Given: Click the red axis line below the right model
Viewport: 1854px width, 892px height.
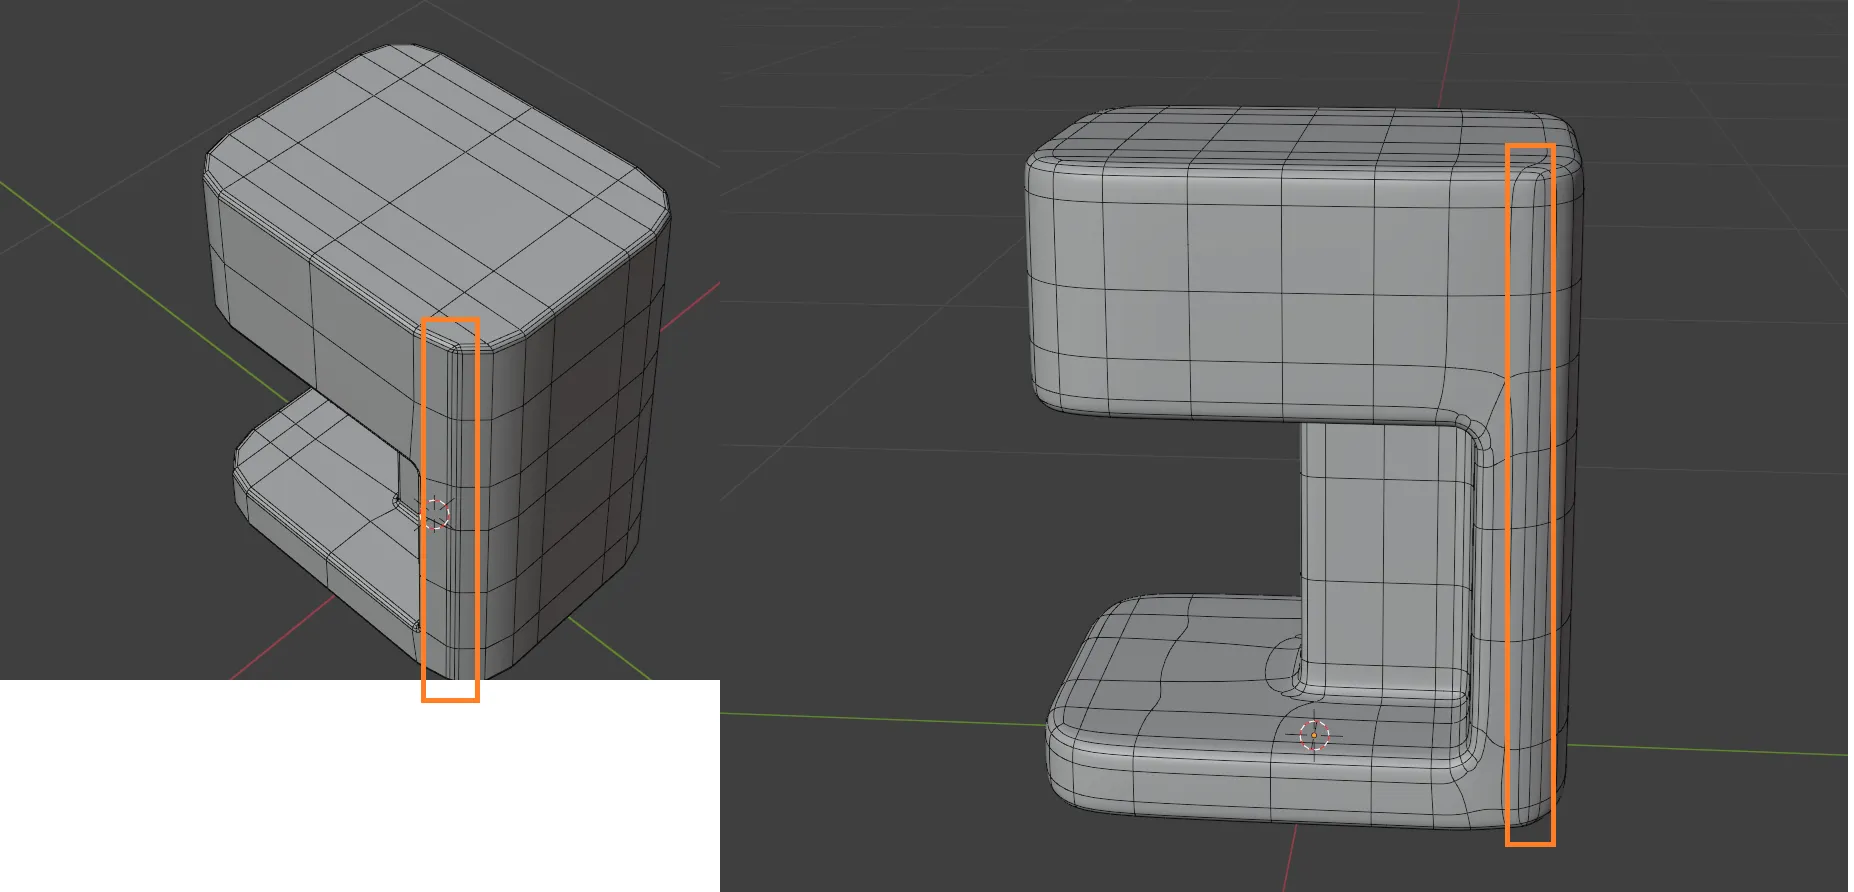Looking at the screenshot, I should pos(1290,860).
